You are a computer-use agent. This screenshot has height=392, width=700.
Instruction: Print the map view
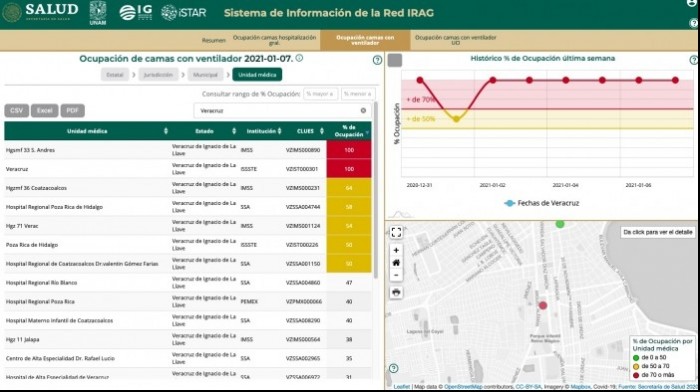396,293
